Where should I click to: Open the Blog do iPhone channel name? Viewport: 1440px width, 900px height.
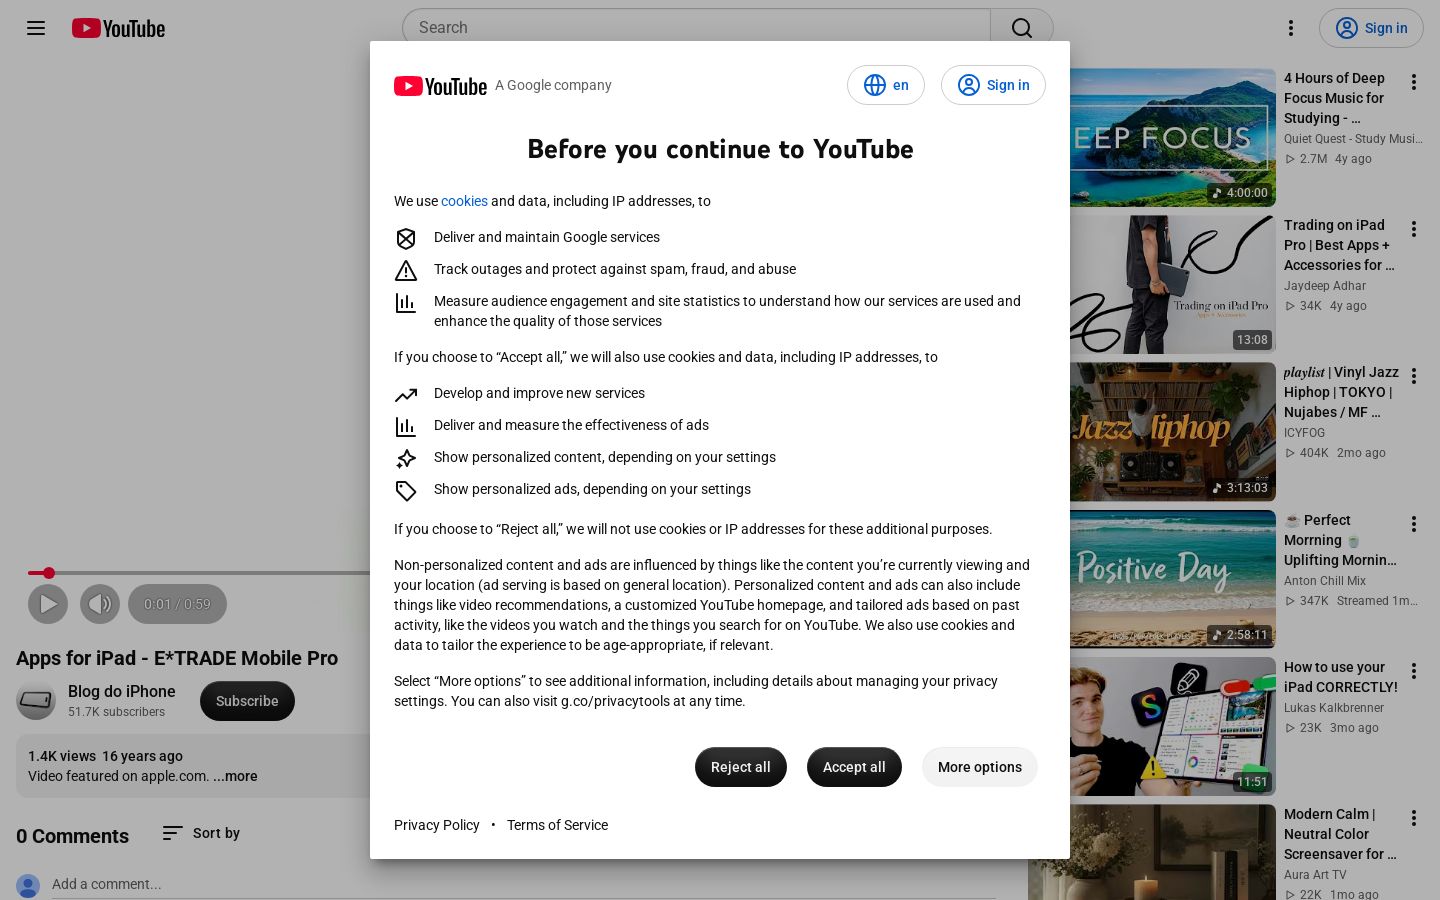(121, 691)
